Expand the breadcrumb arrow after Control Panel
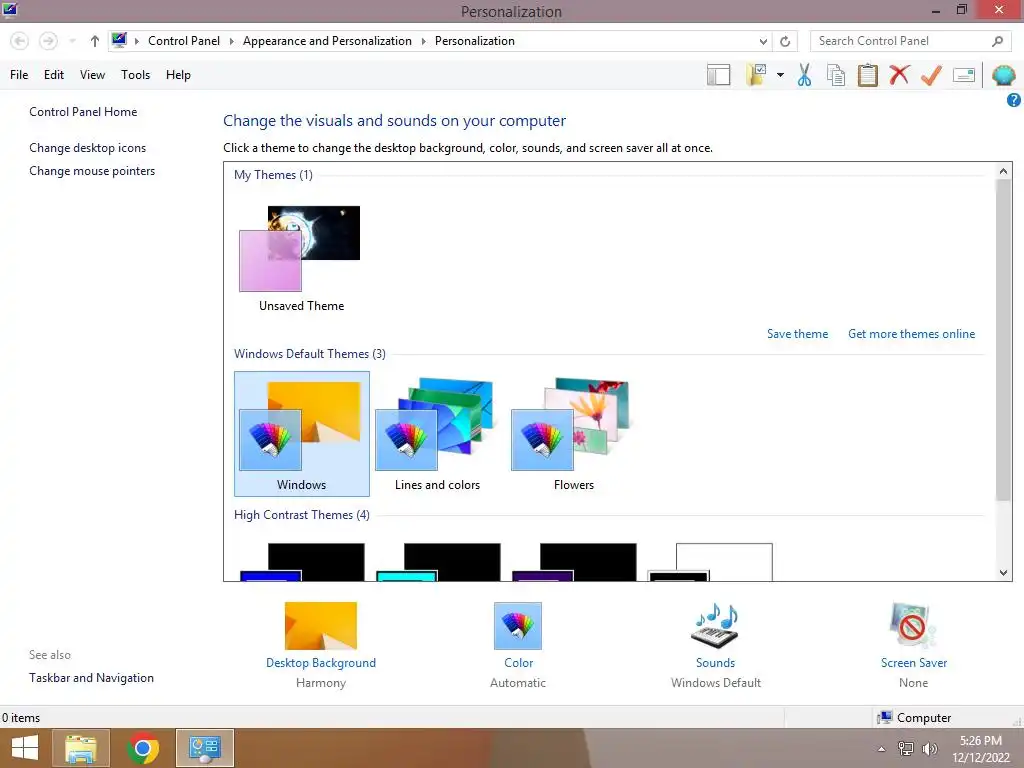 coord(231,41)
